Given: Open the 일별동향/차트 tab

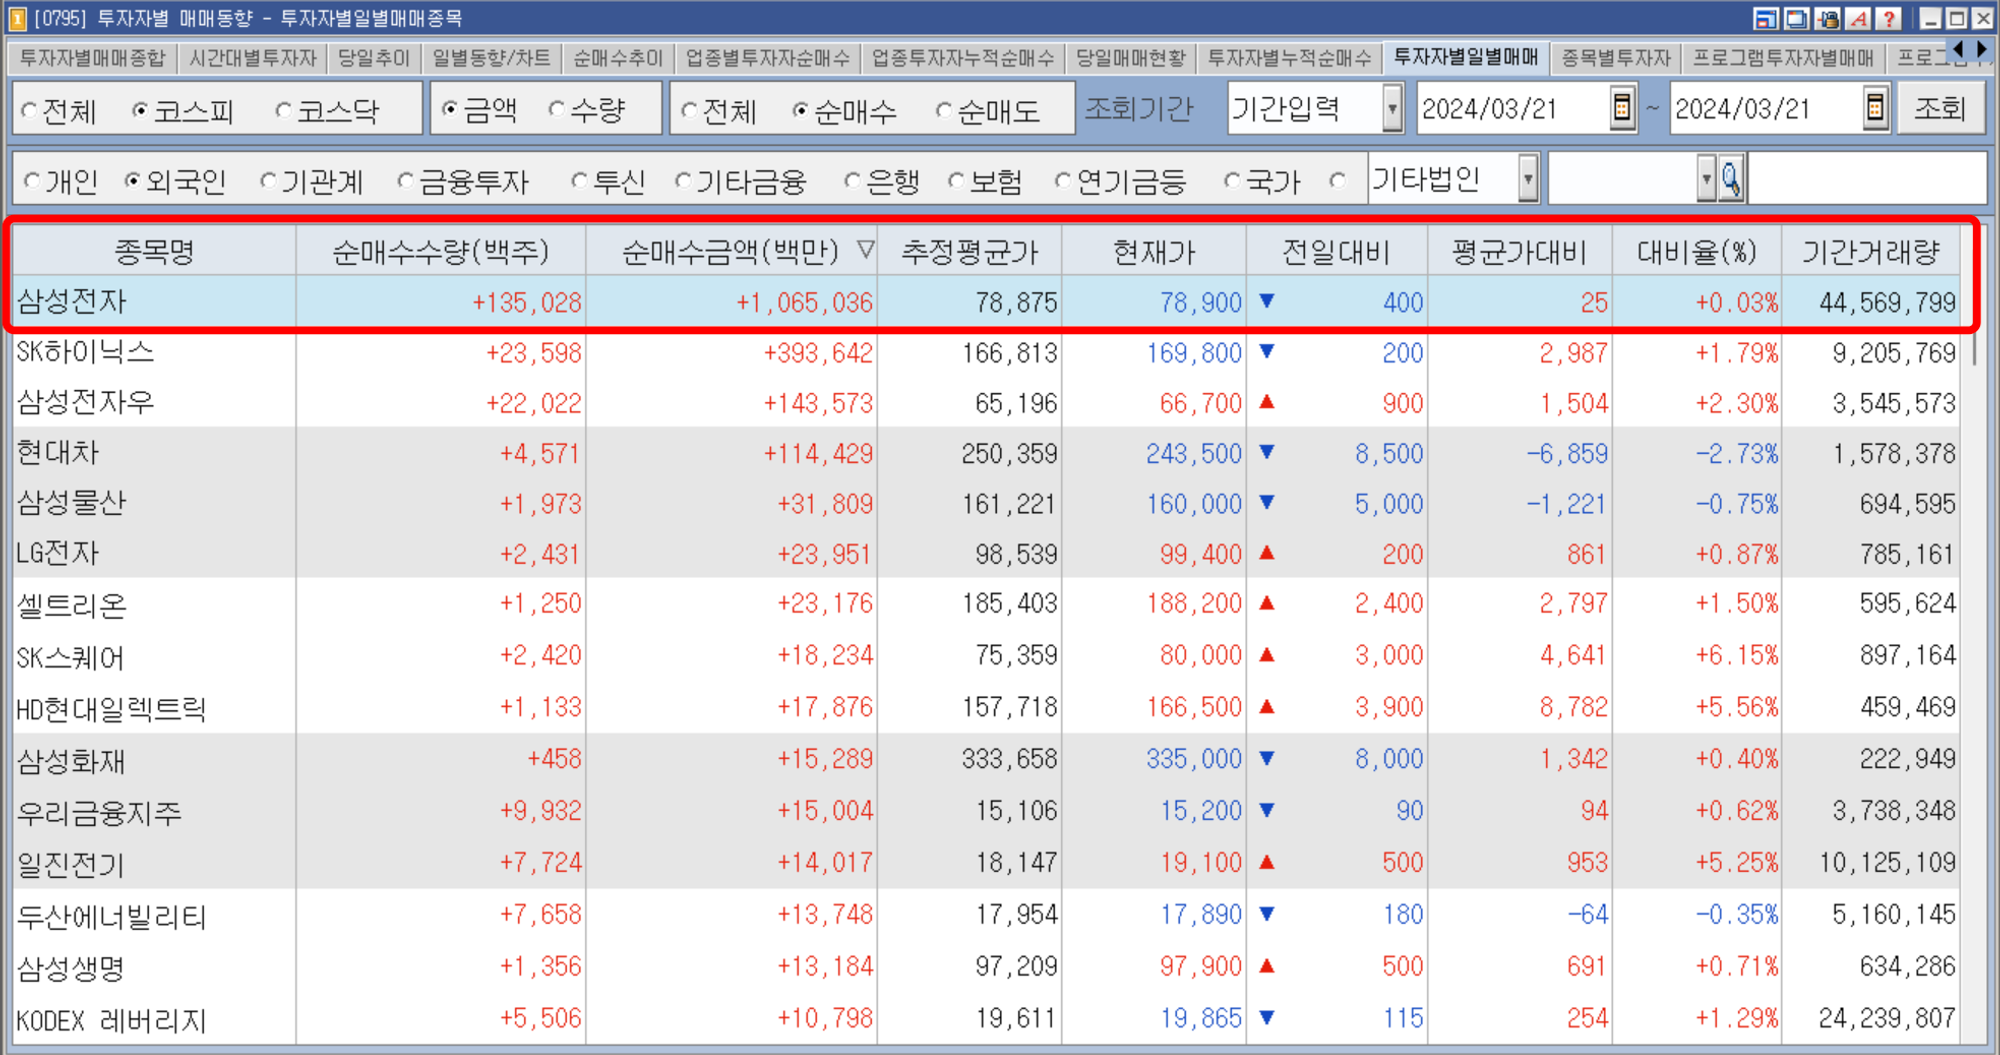Looking at the screenshot, I should 491,58.
